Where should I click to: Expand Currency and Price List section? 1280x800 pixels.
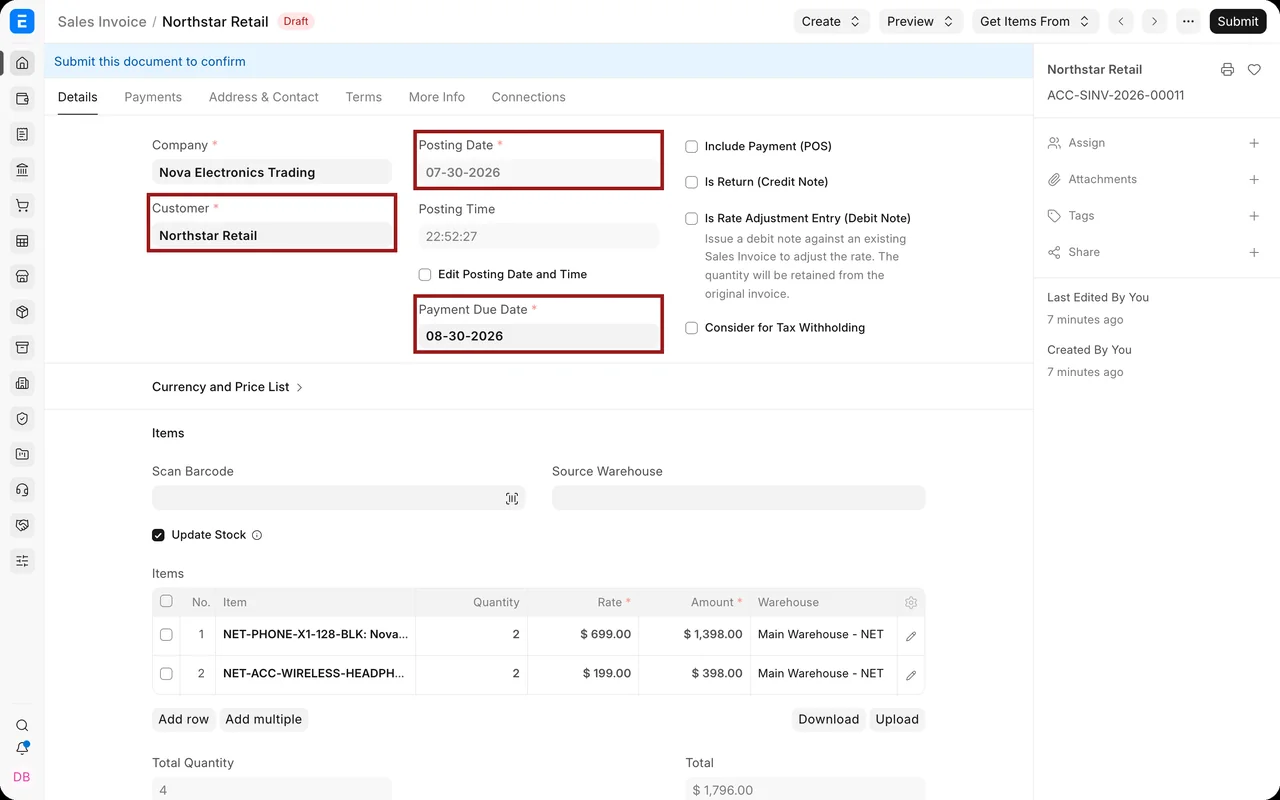pos(227,387)
